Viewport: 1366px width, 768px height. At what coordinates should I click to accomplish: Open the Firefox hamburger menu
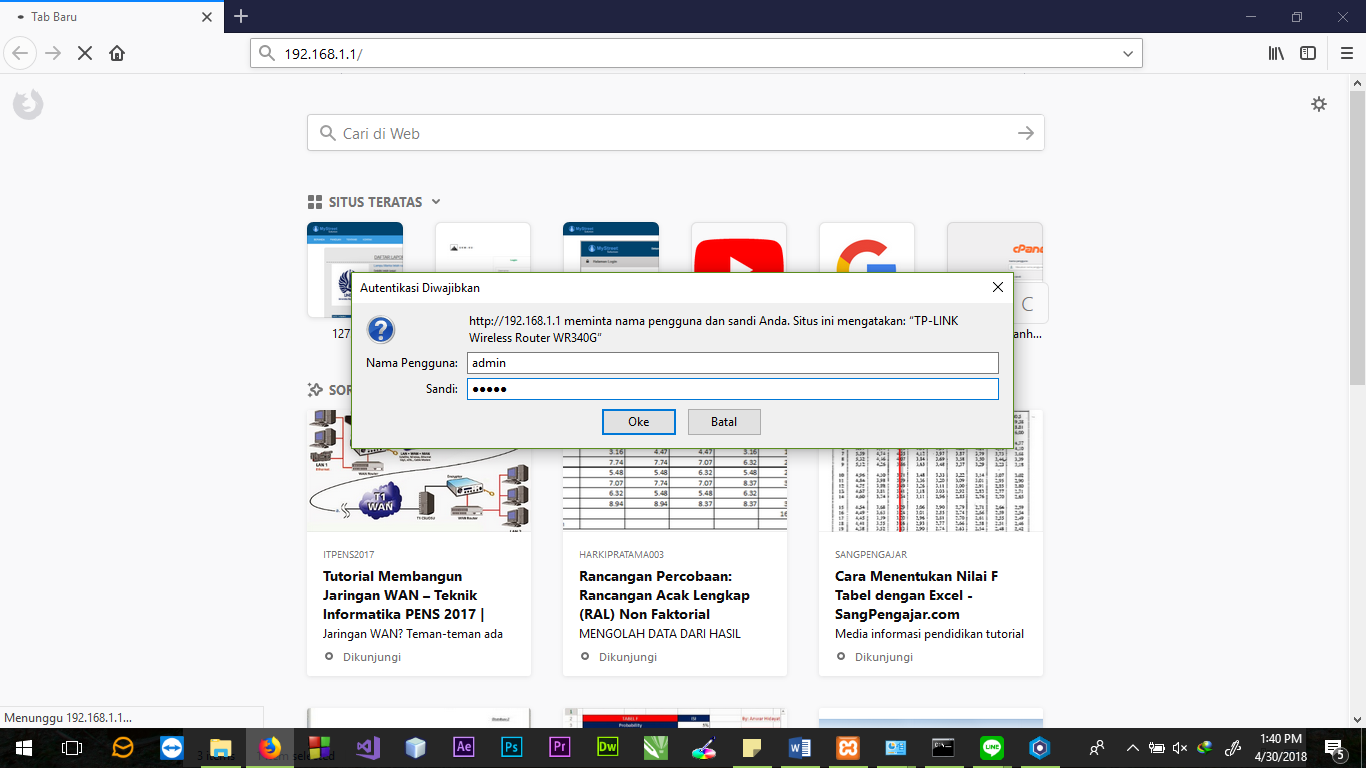(1347, 53)
